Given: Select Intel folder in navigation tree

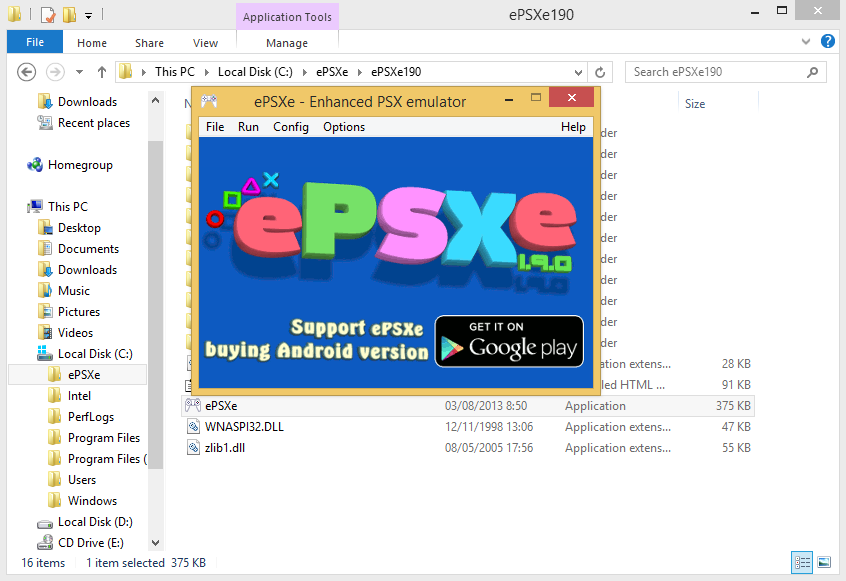Looking at the screenshot, I should (79, 396).
